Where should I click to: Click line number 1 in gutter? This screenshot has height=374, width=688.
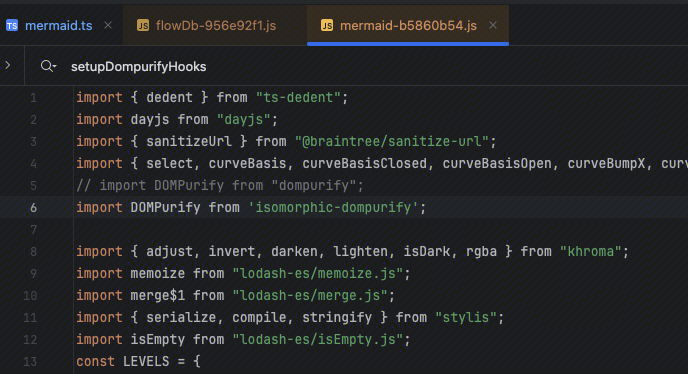(33, 97)
